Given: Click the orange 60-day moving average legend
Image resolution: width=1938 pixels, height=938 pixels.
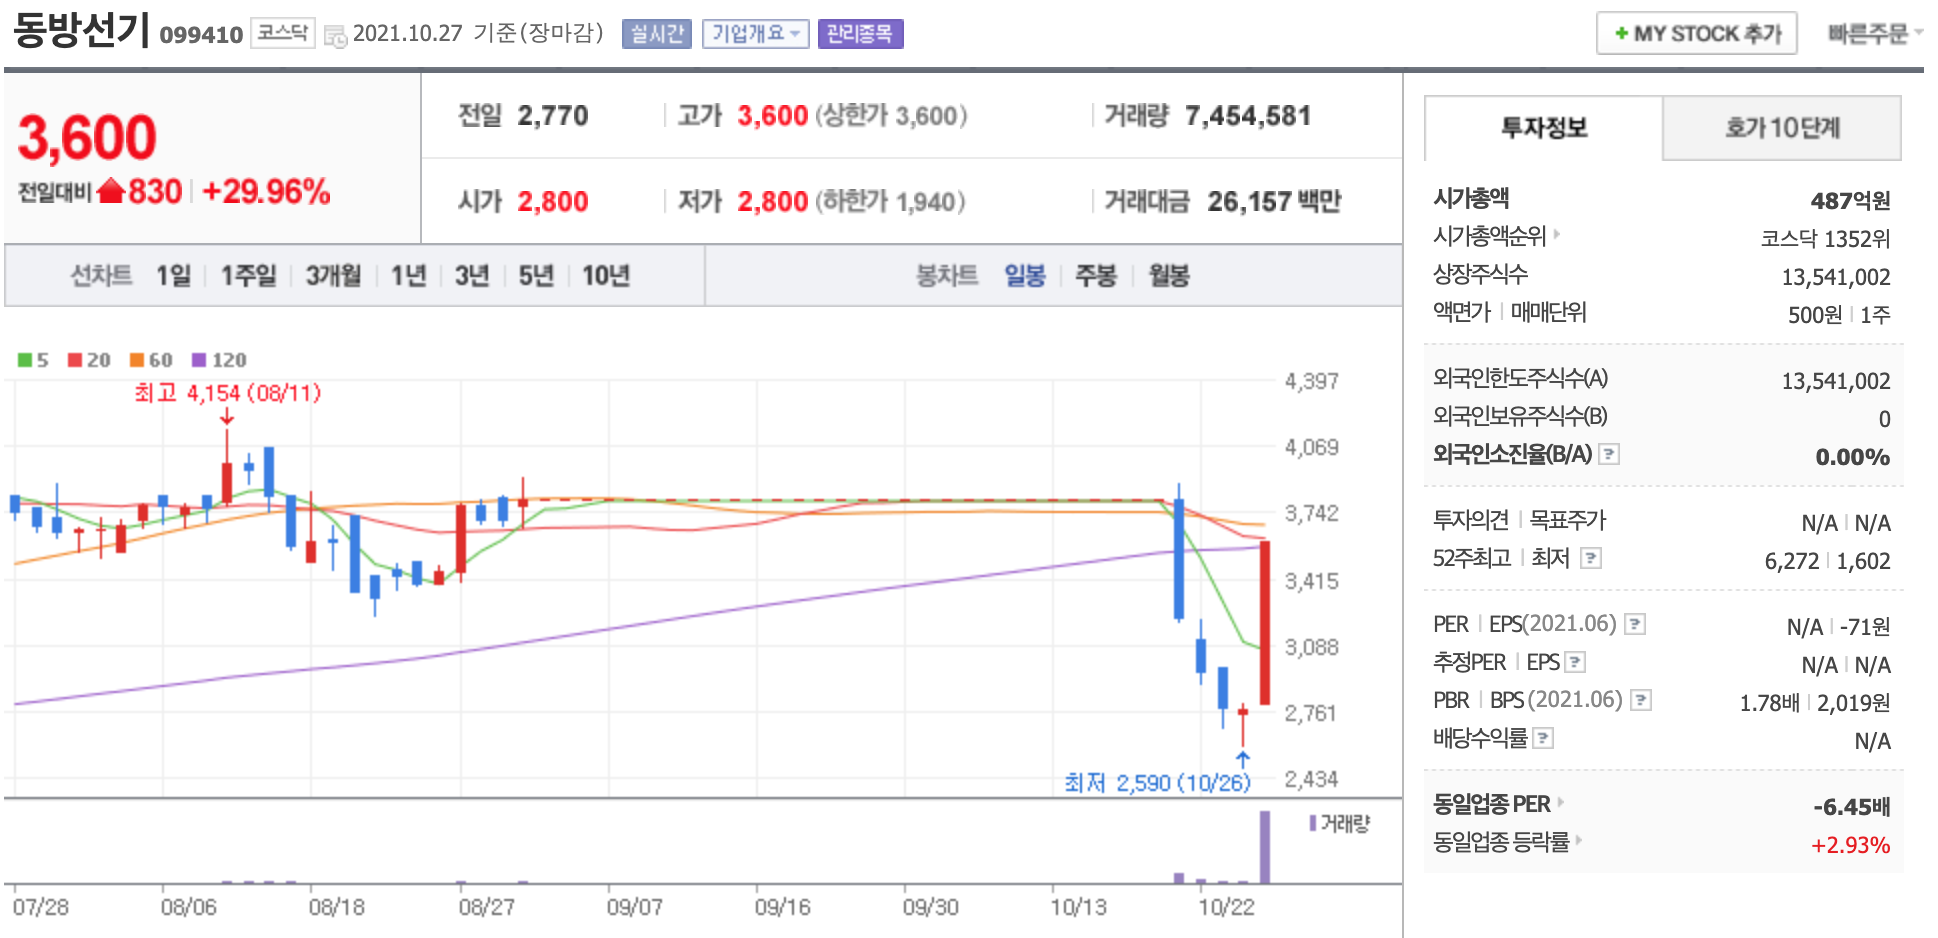Looking at the screenshot, I should [x=151, y=360].
